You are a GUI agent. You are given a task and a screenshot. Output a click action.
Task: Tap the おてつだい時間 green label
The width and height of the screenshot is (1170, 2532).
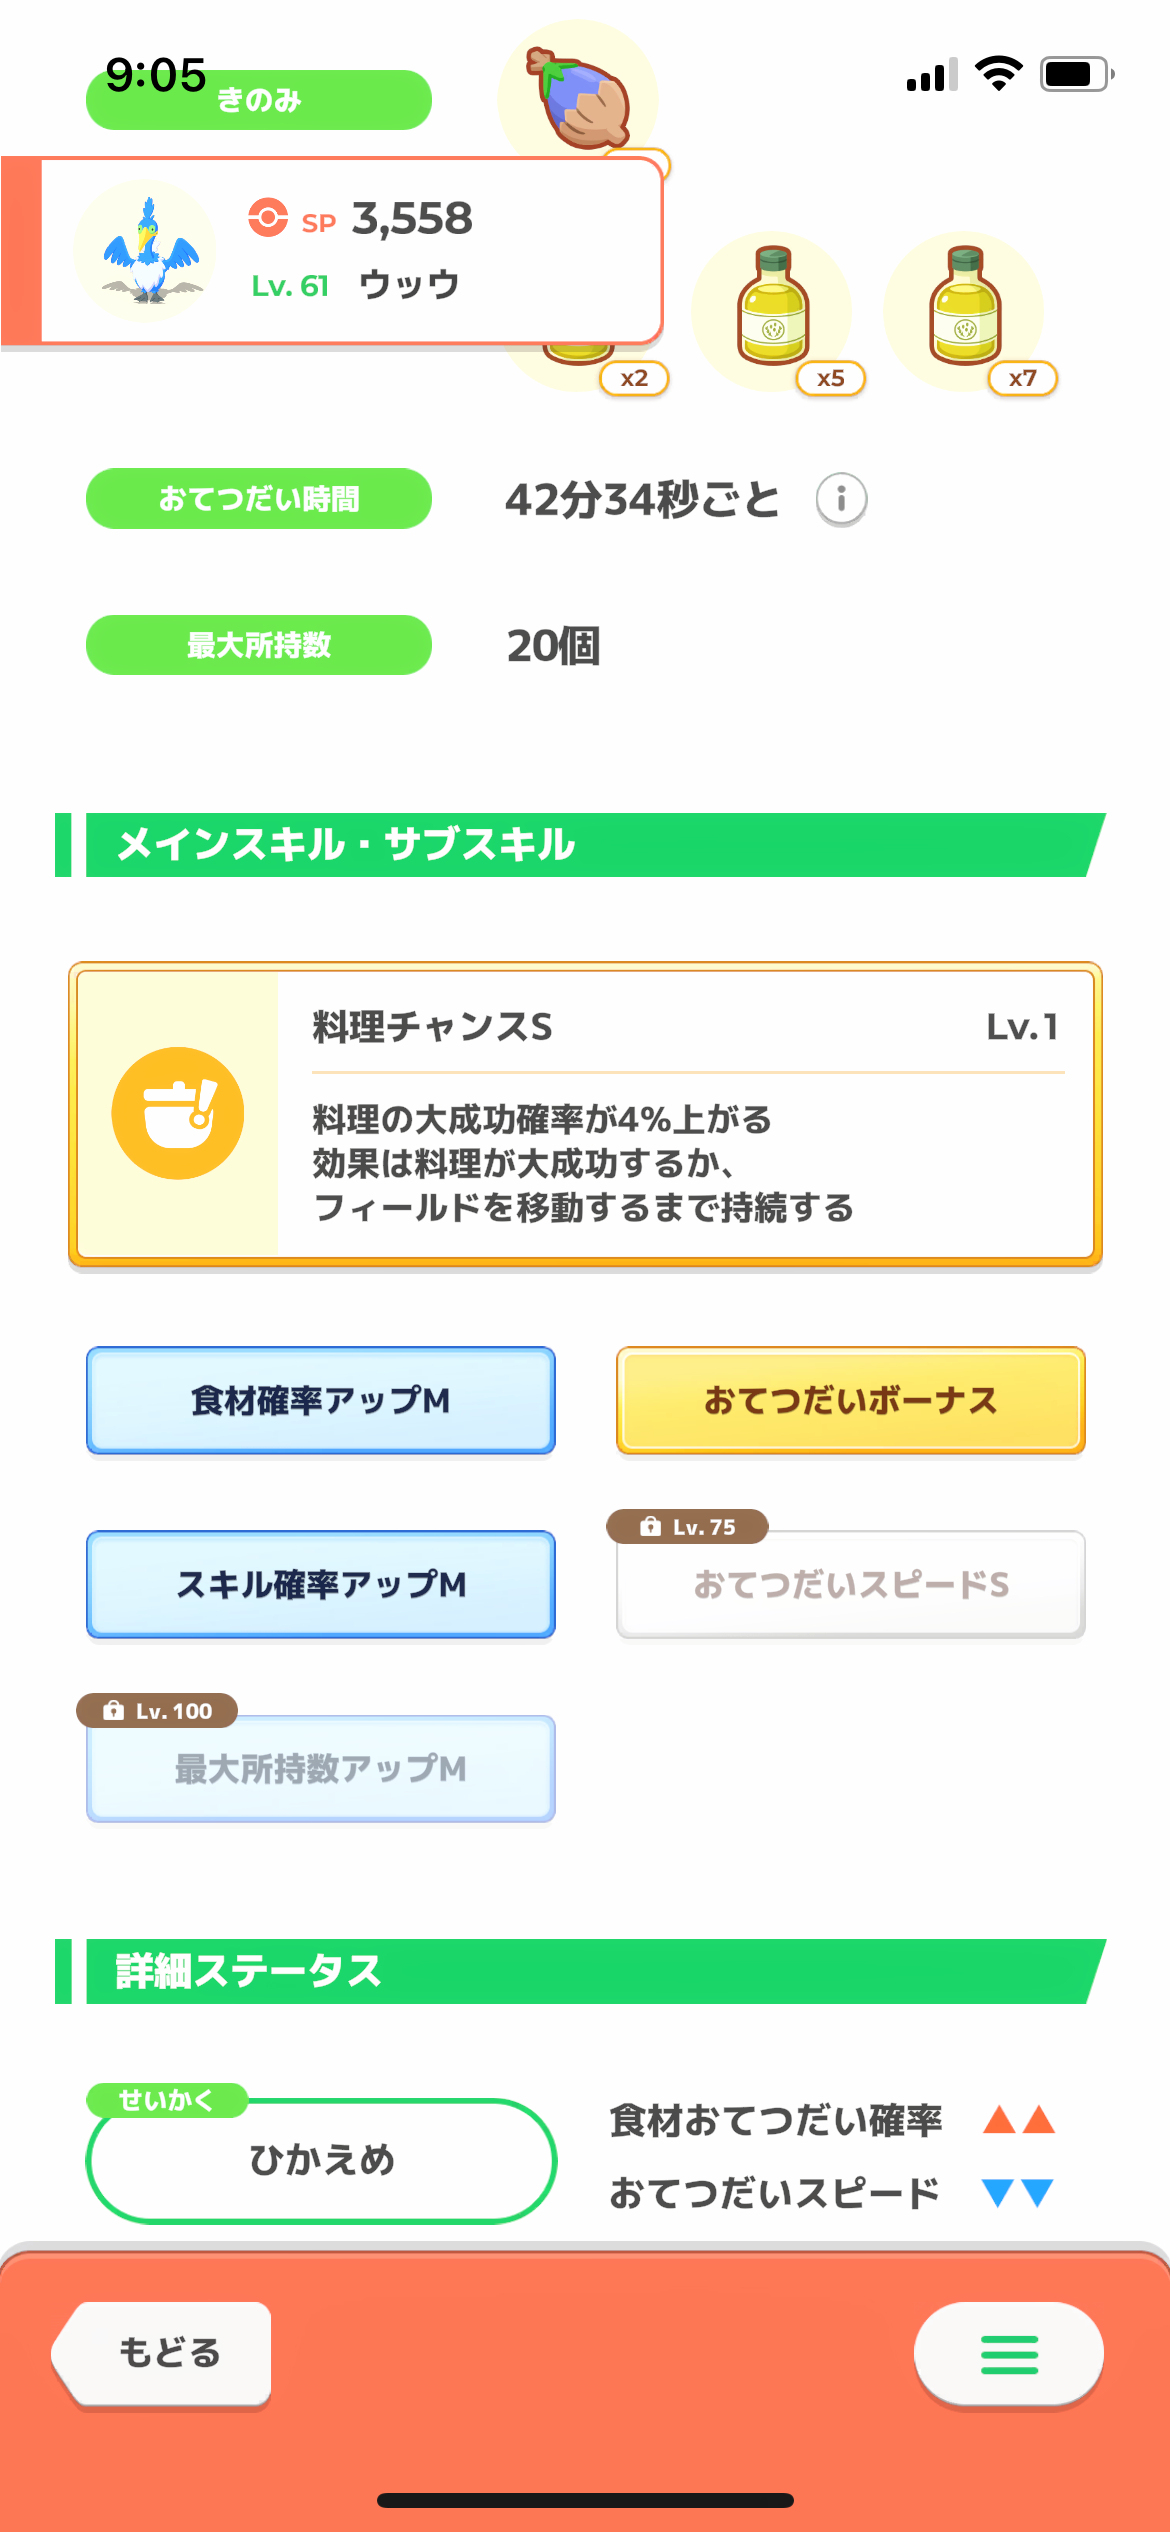[x=259, y=498]
